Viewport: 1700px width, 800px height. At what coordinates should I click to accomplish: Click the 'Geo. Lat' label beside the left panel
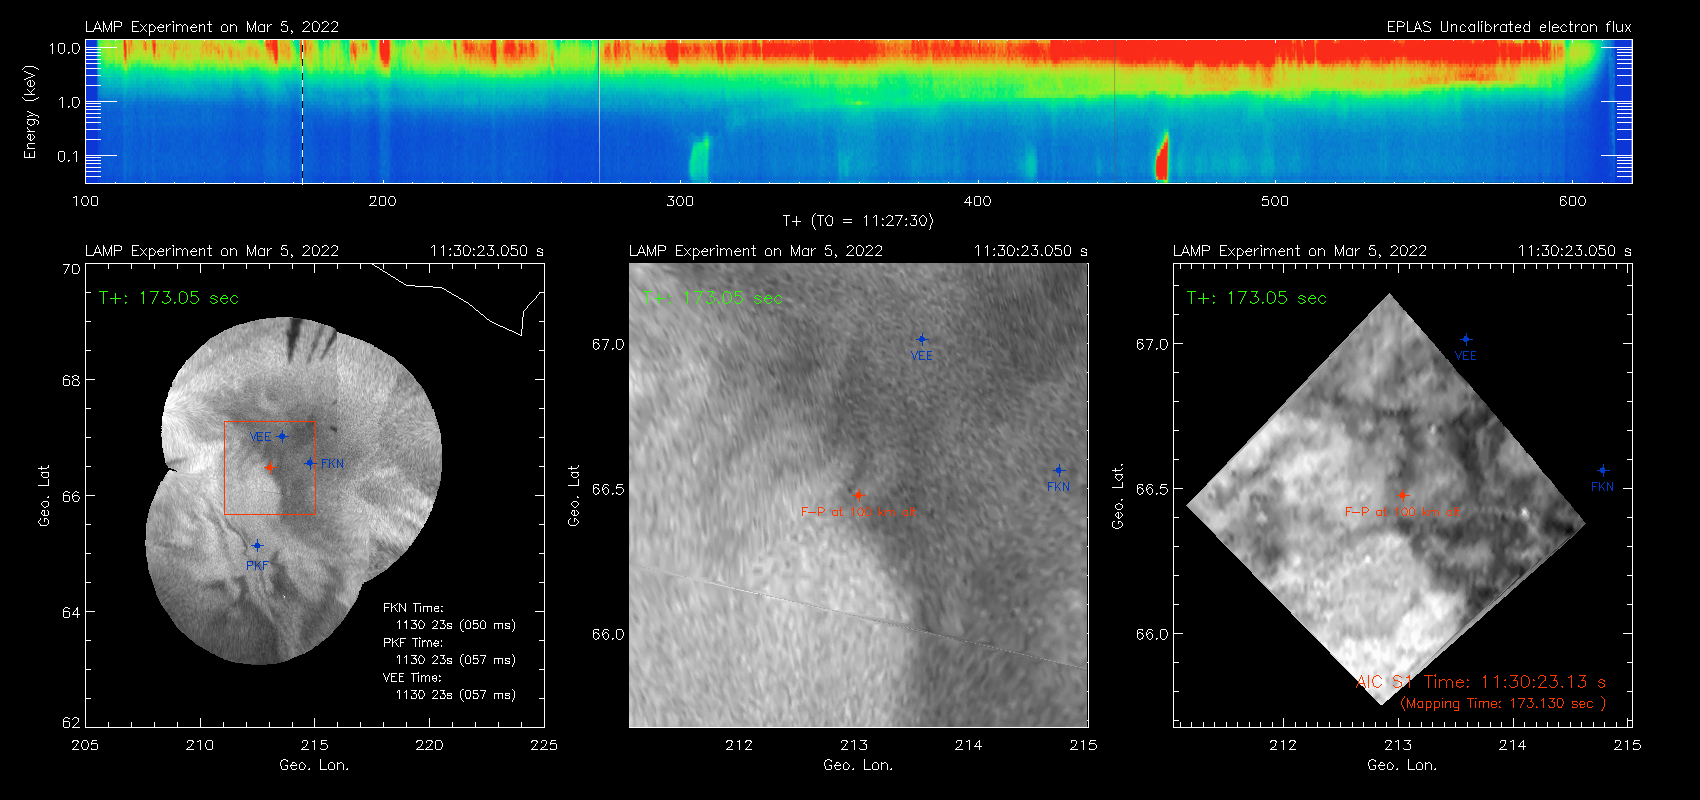pos(44,496)
